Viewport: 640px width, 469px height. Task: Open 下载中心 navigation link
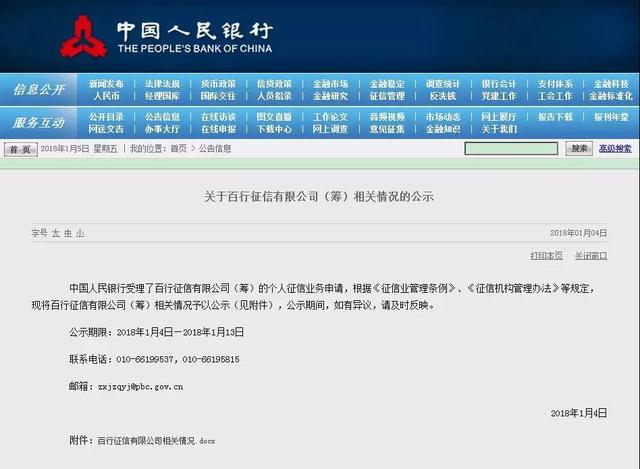click(x=274, y=129)
